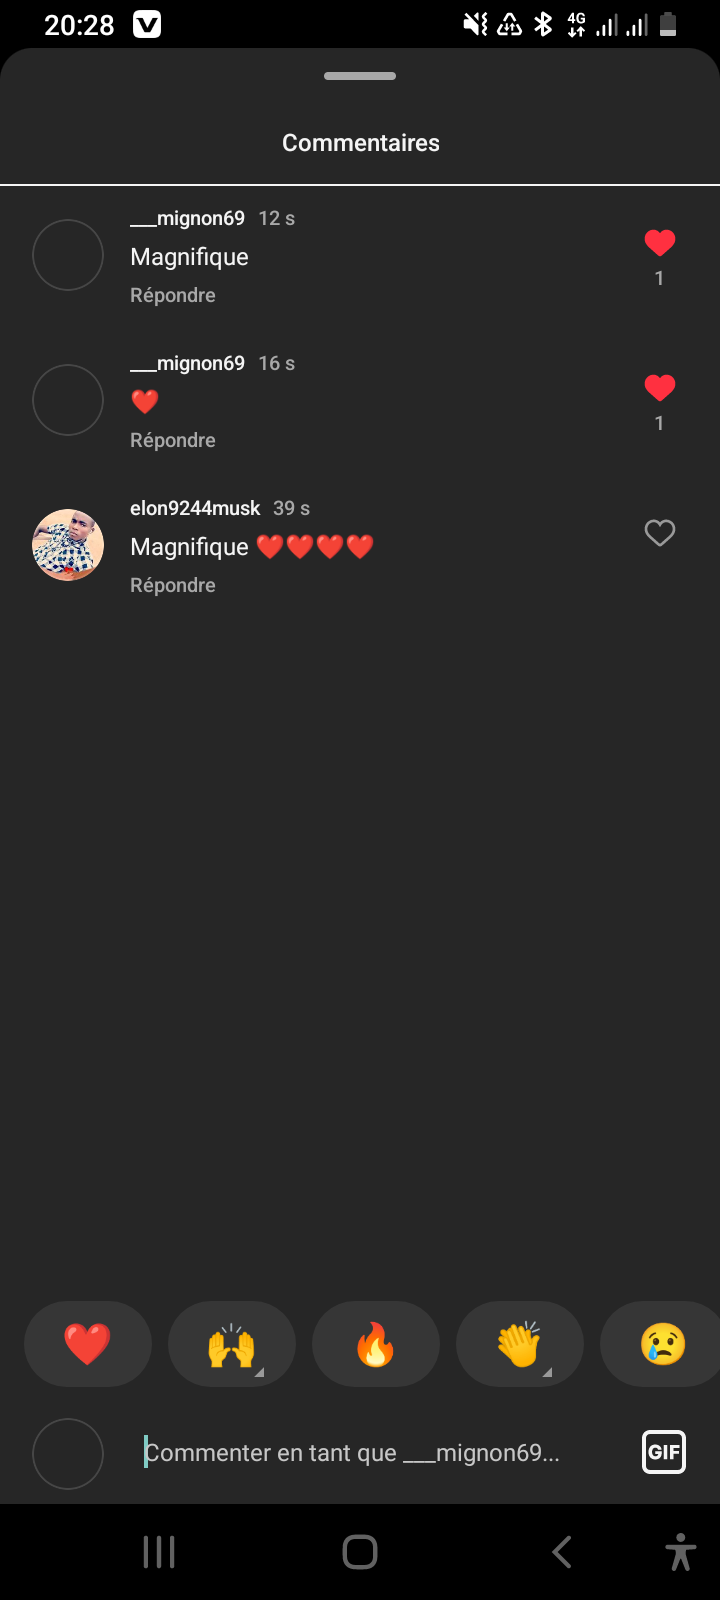
Task: Reply to the 12 s "Magnifique" comment
Action: point(173,295)
